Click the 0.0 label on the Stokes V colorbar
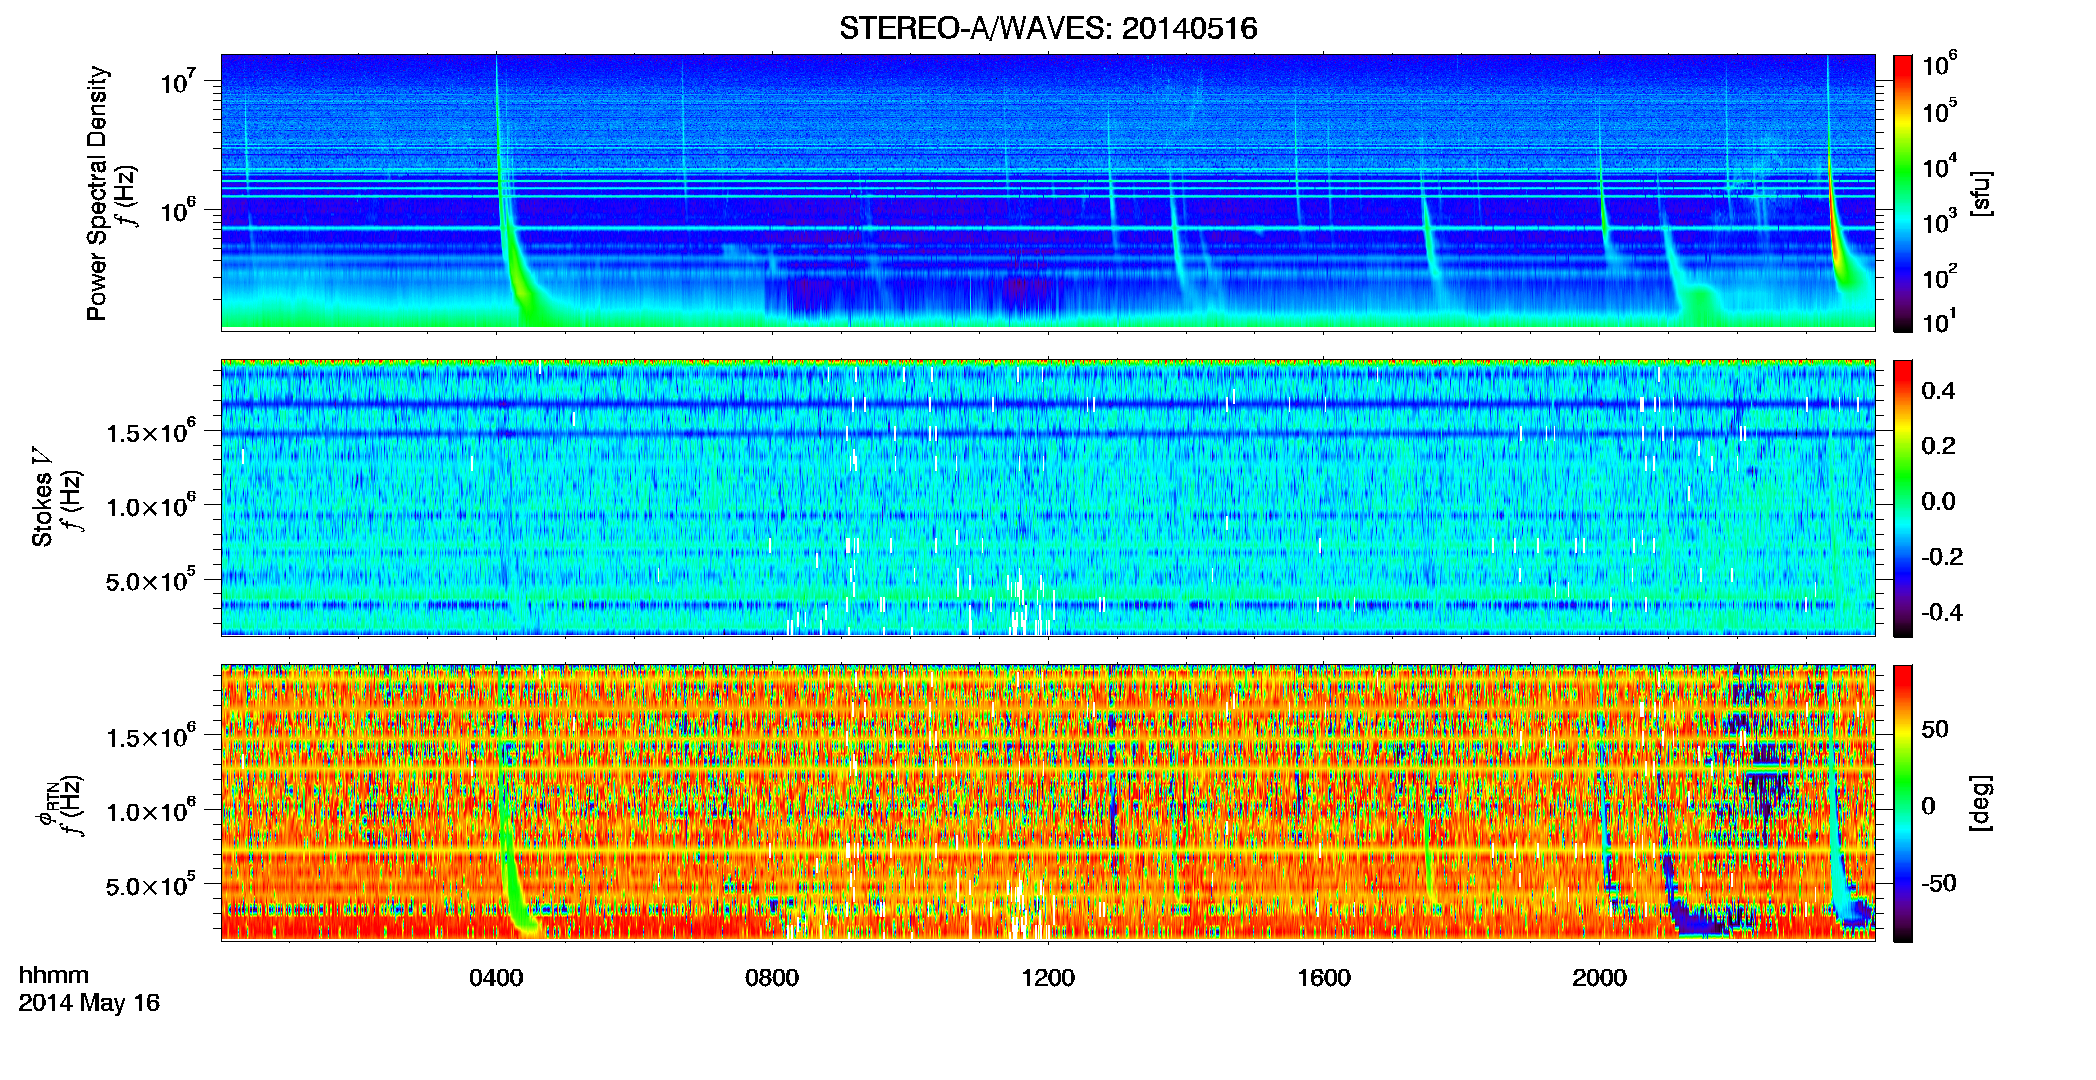Image resolution: width=2096 pixels, height=1080 pixels. point(1938,502)
